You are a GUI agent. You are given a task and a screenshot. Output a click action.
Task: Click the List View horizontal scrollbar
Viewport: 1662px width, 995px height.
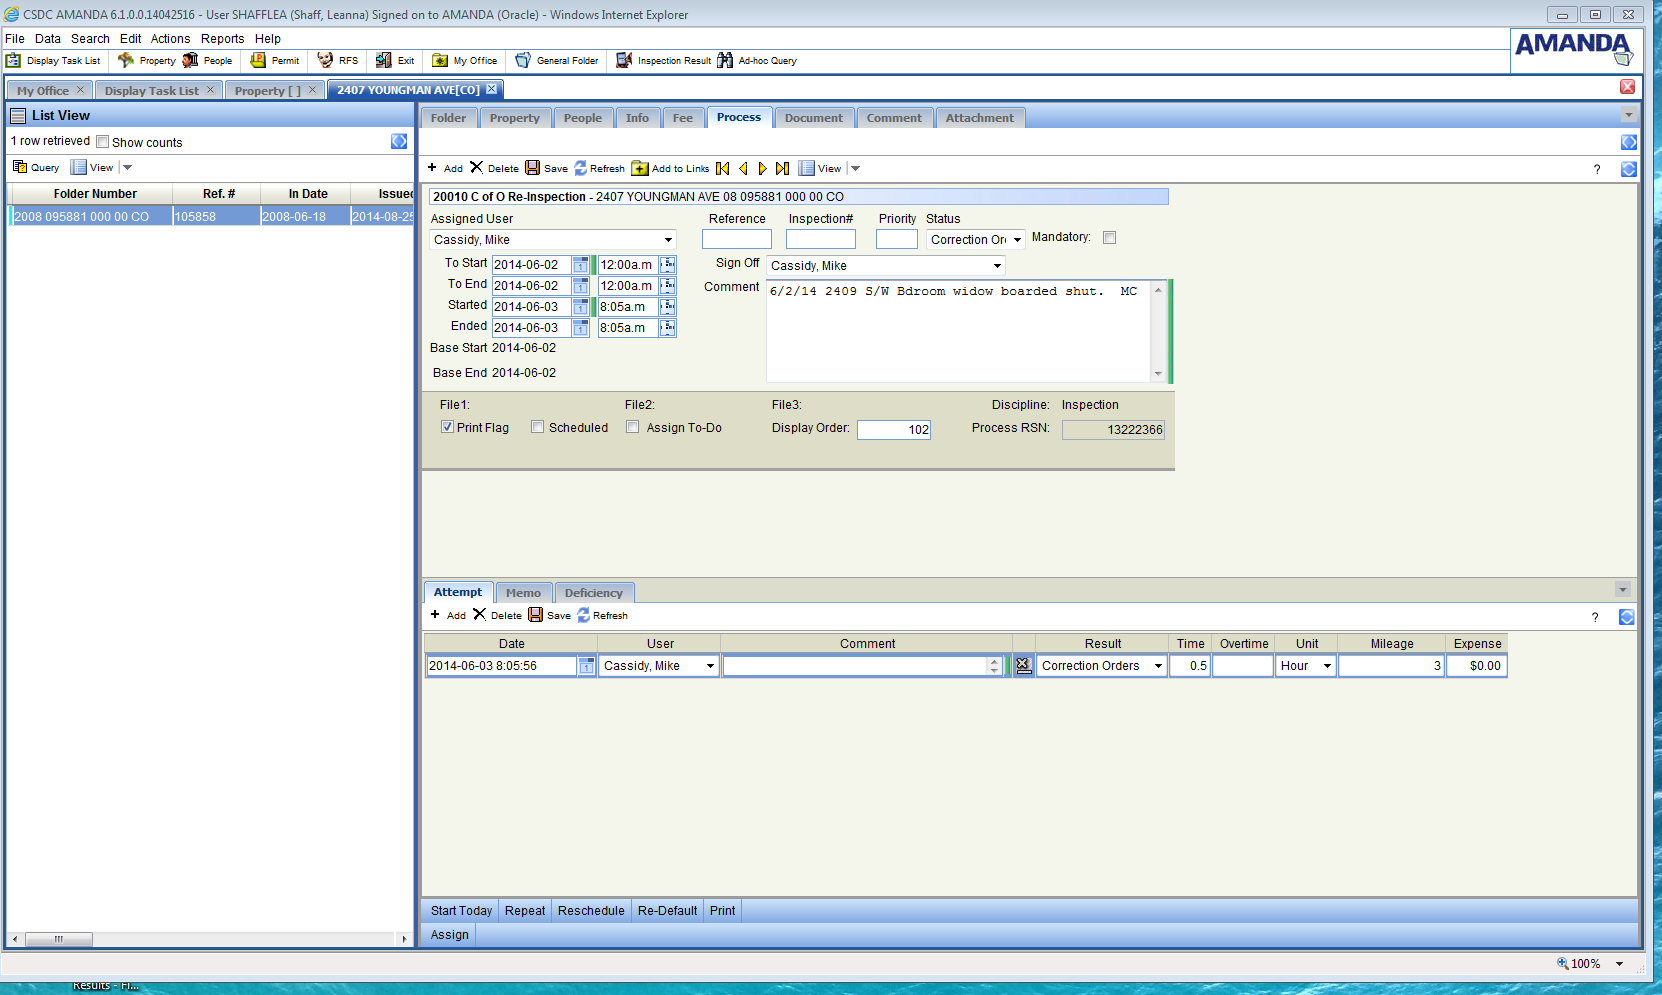point(58,939)
